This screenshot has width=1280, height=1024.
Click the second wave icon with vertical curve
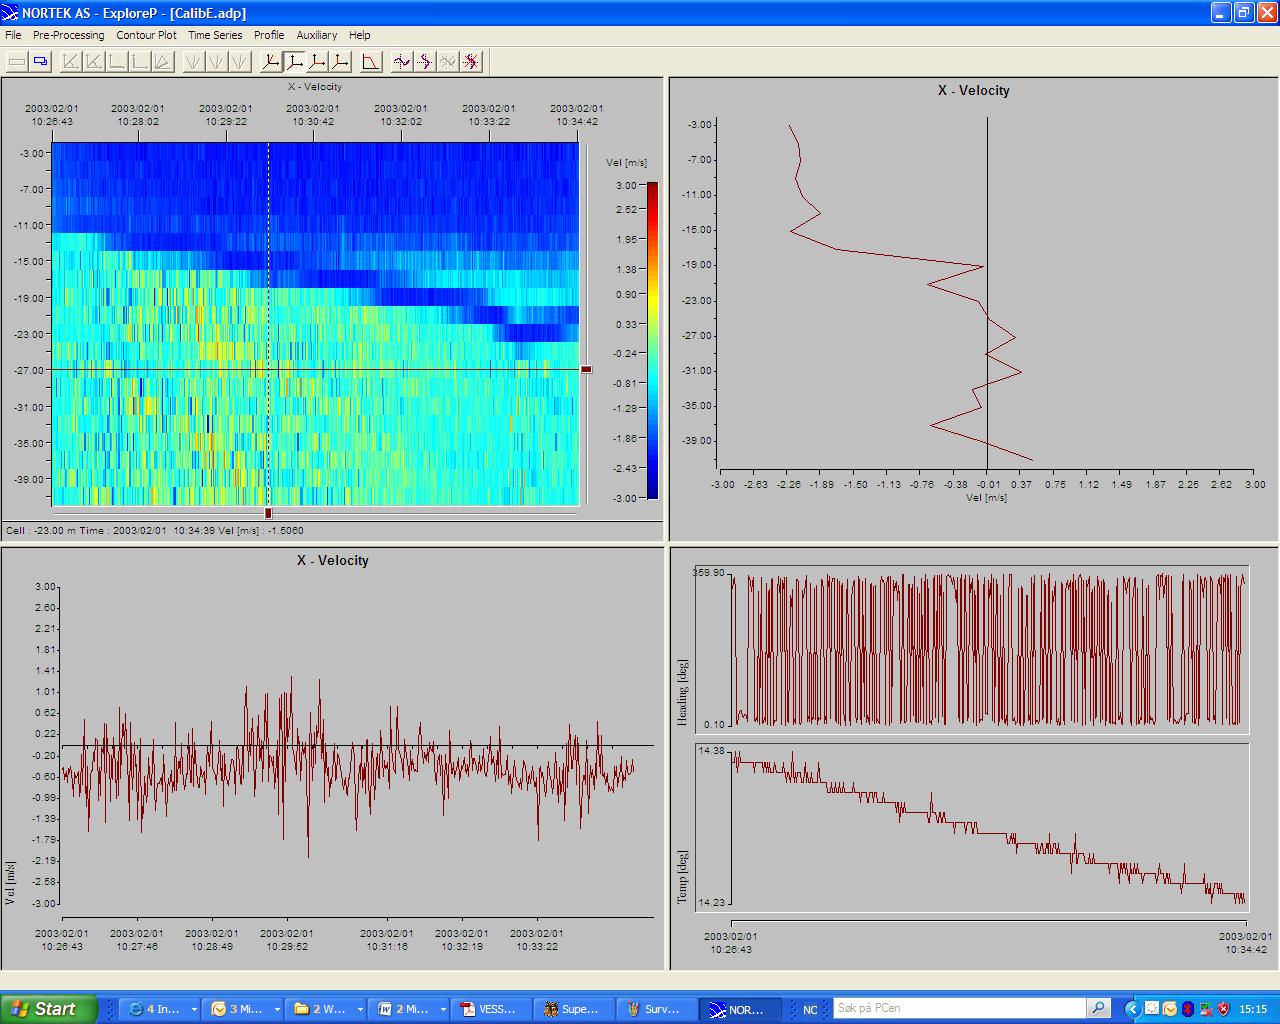pyautogui.click(x=425, y=62)
